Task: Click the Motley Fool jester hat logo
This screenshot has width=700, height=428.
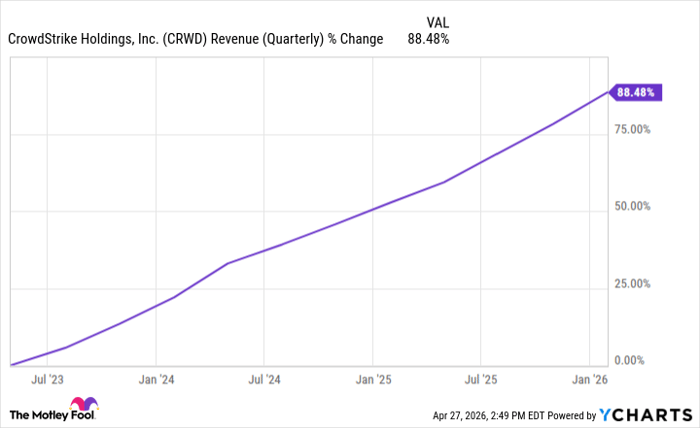Action: (x=84, y=403)
